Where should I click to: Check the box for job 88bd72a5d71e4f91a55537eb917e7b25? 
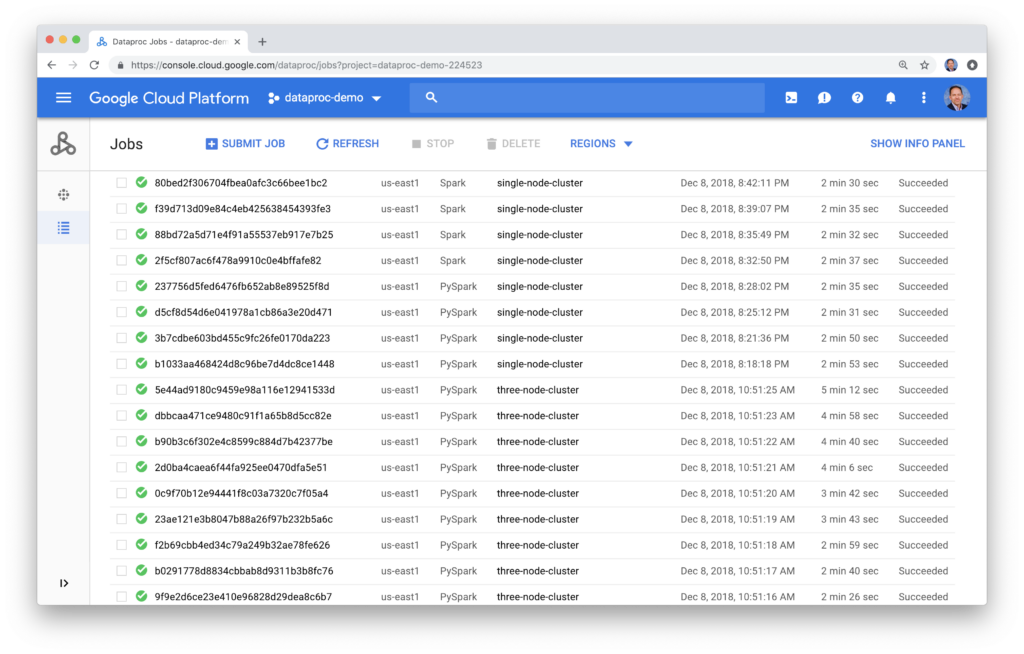(121, 235)
